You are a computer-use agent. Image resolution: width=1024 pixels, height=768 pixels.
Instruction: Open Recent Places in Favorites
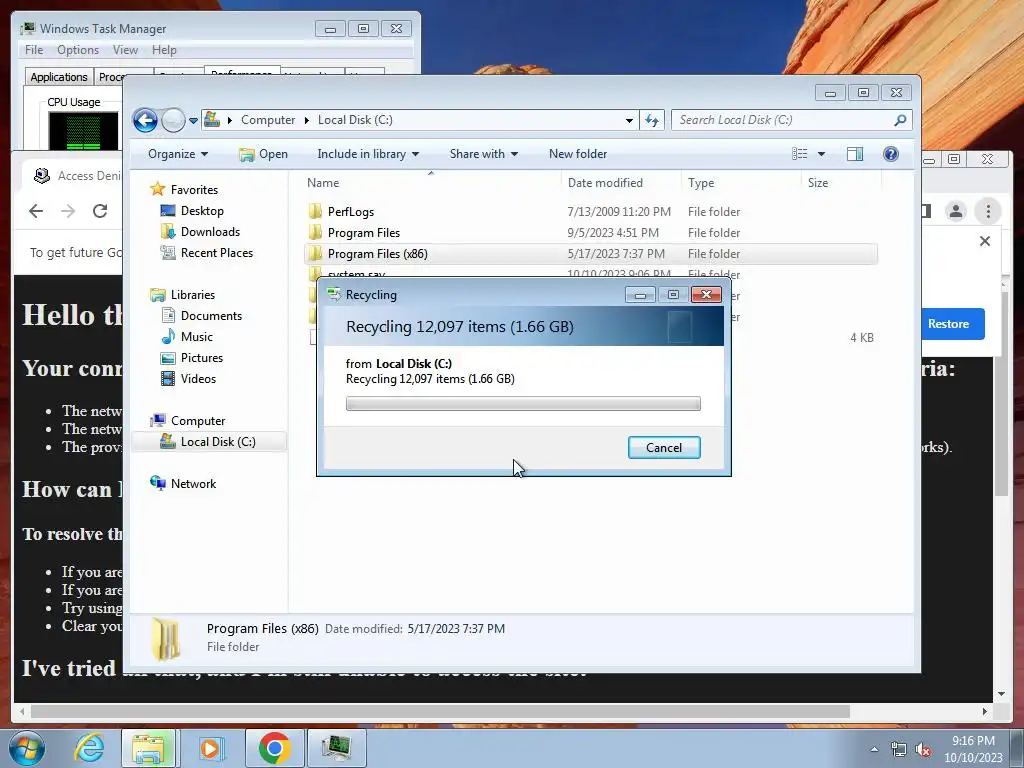tap(216, 253)
